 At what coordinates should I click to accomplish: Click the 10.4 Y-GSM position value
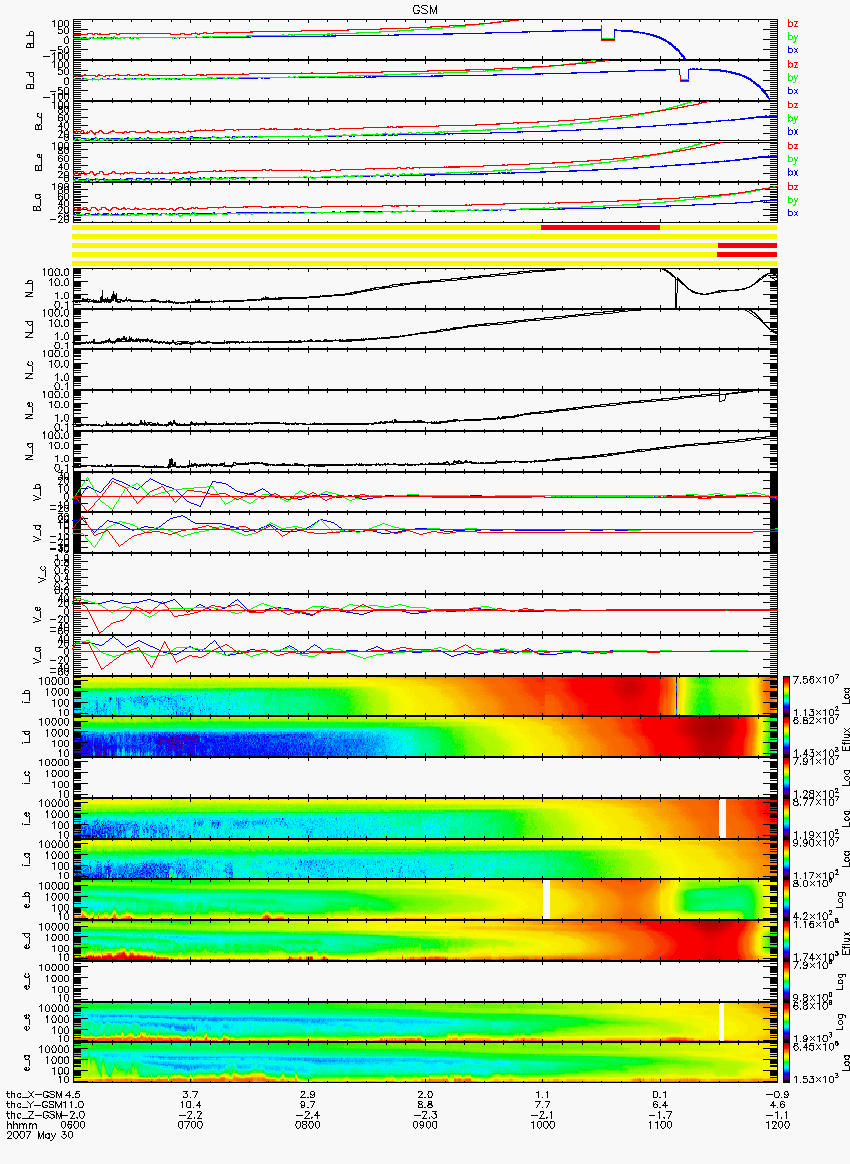click(191, 1105)
